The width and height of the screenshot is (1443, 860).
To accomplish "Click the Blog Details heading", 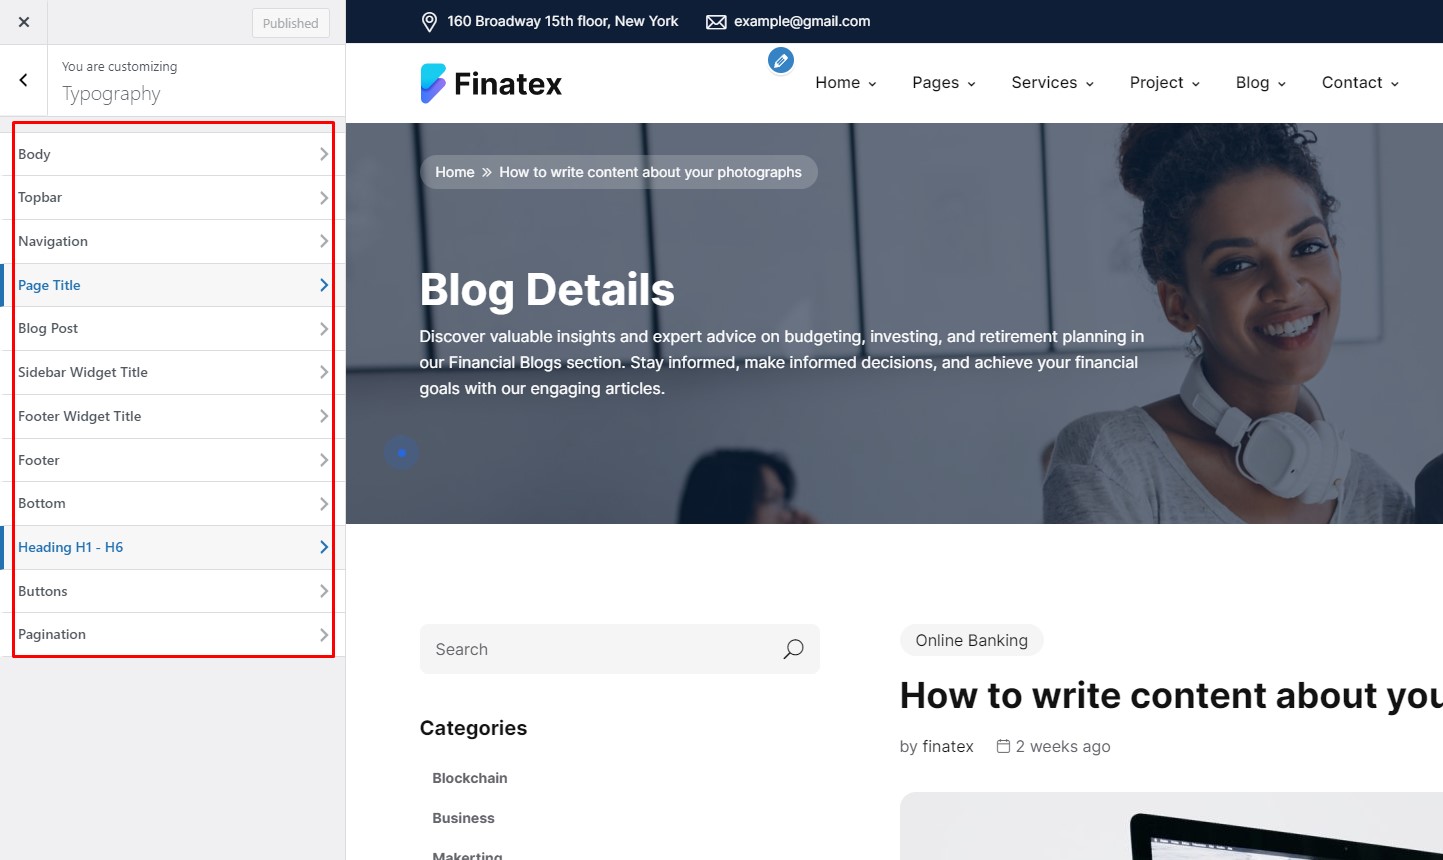I will [547, 290].
